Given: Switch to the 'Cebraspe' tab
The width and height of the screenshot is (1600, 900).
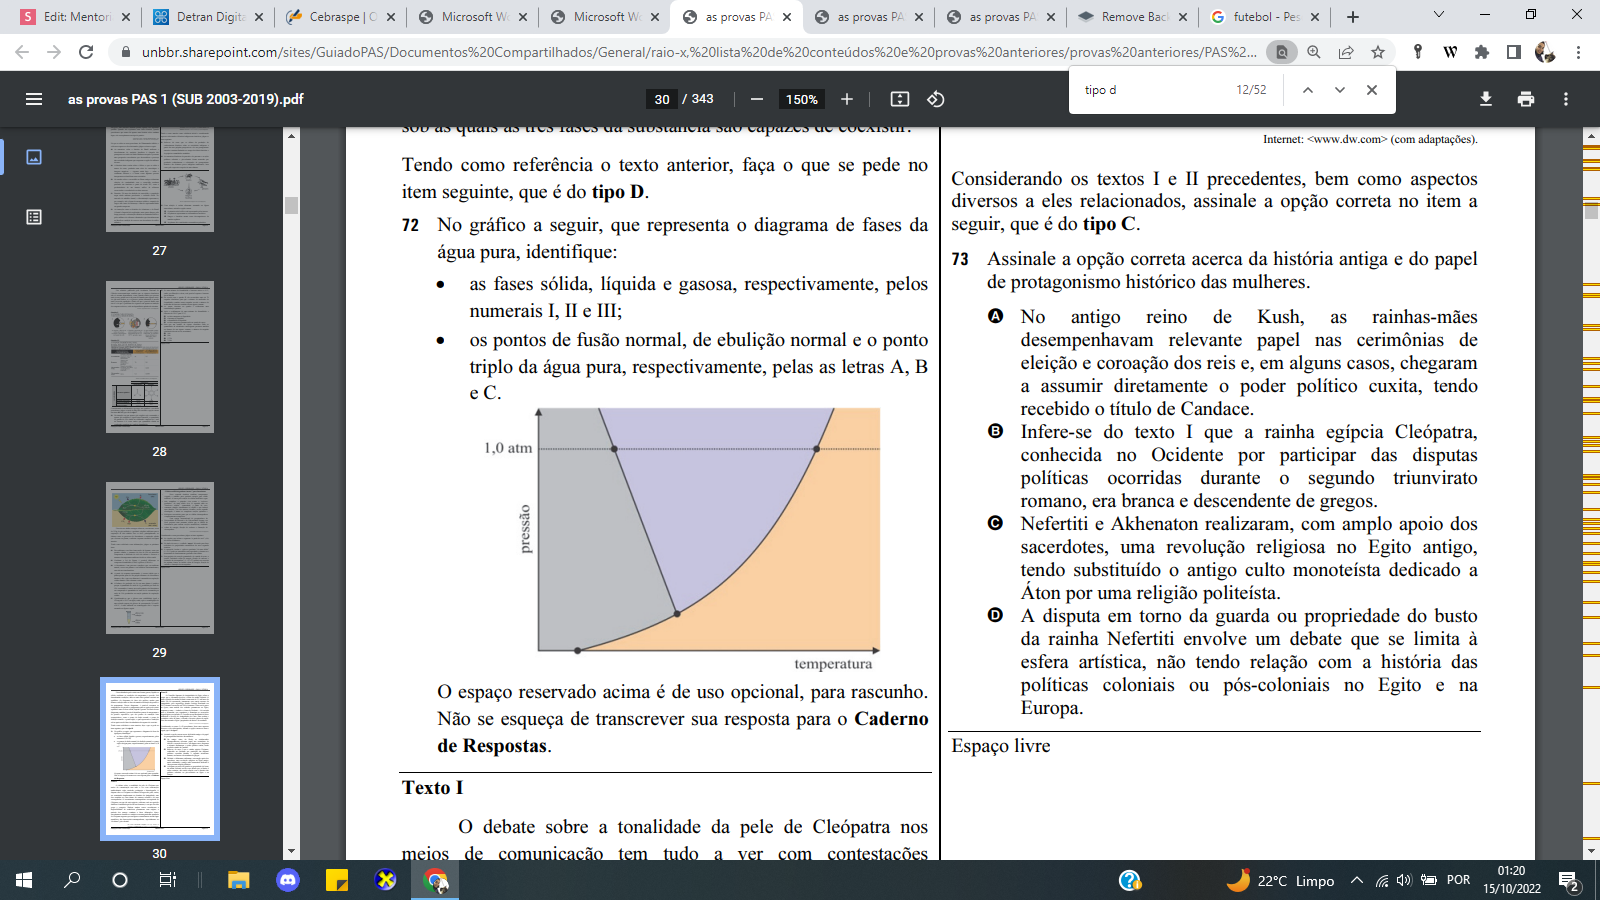Looking at the screenshot, I should coord(337,17).
